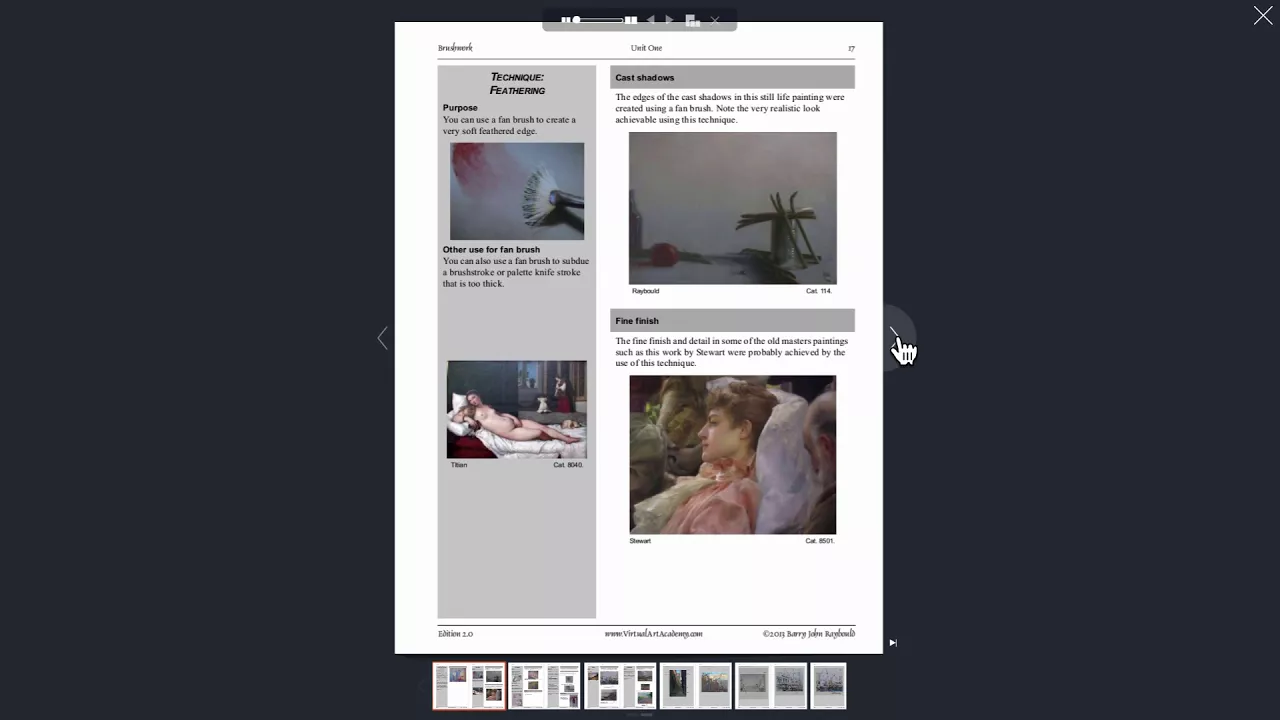Click the 'Brushwork' header text
1280x720 pixels.
[x=455, y=48]
